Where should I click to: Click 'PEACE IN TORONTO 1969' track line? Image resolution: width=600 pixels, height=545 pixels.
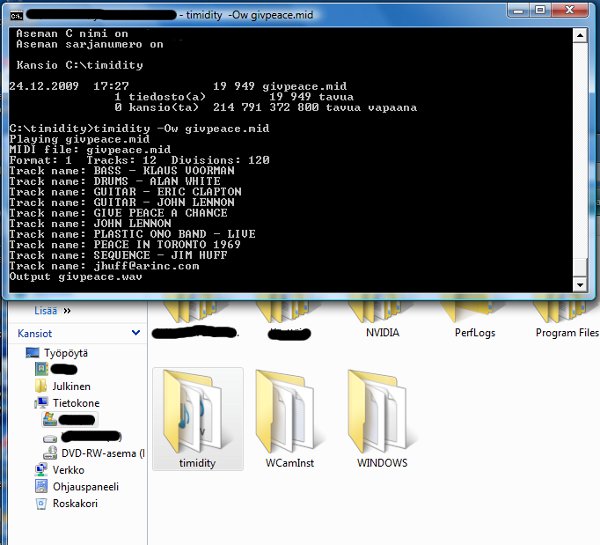(x=125, y=245)
